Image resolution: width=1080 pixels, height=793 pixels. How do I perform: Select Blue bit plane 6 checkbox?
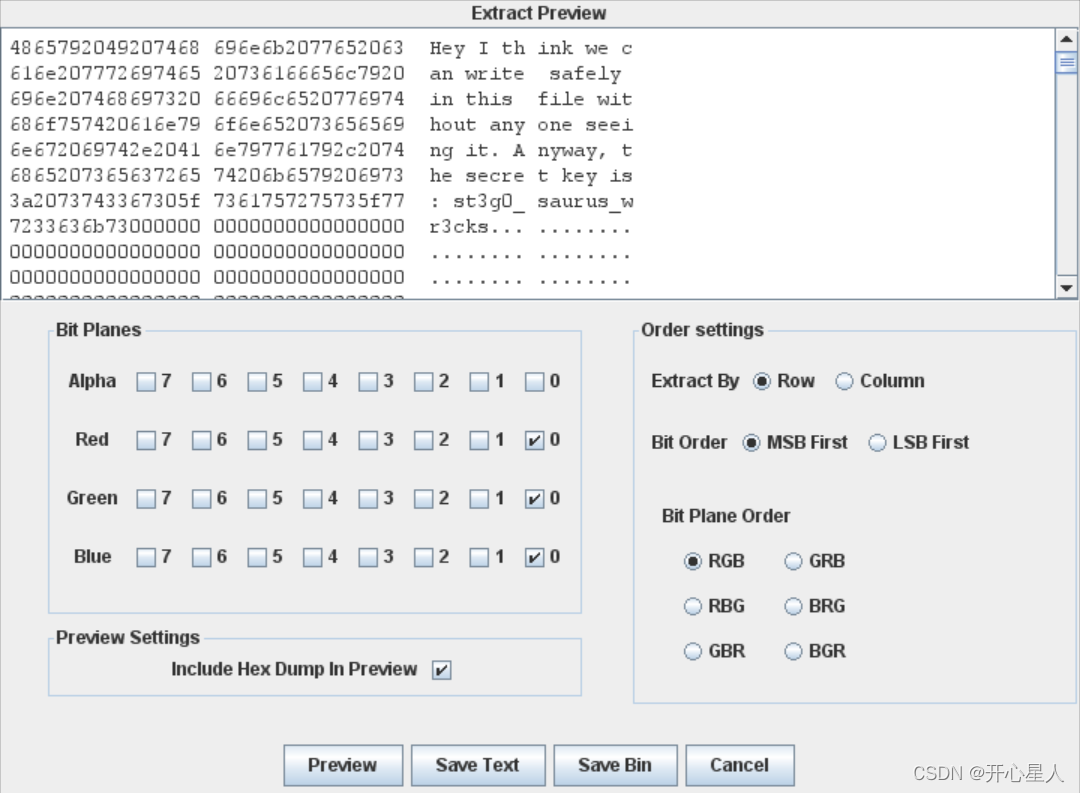(201, 557)
